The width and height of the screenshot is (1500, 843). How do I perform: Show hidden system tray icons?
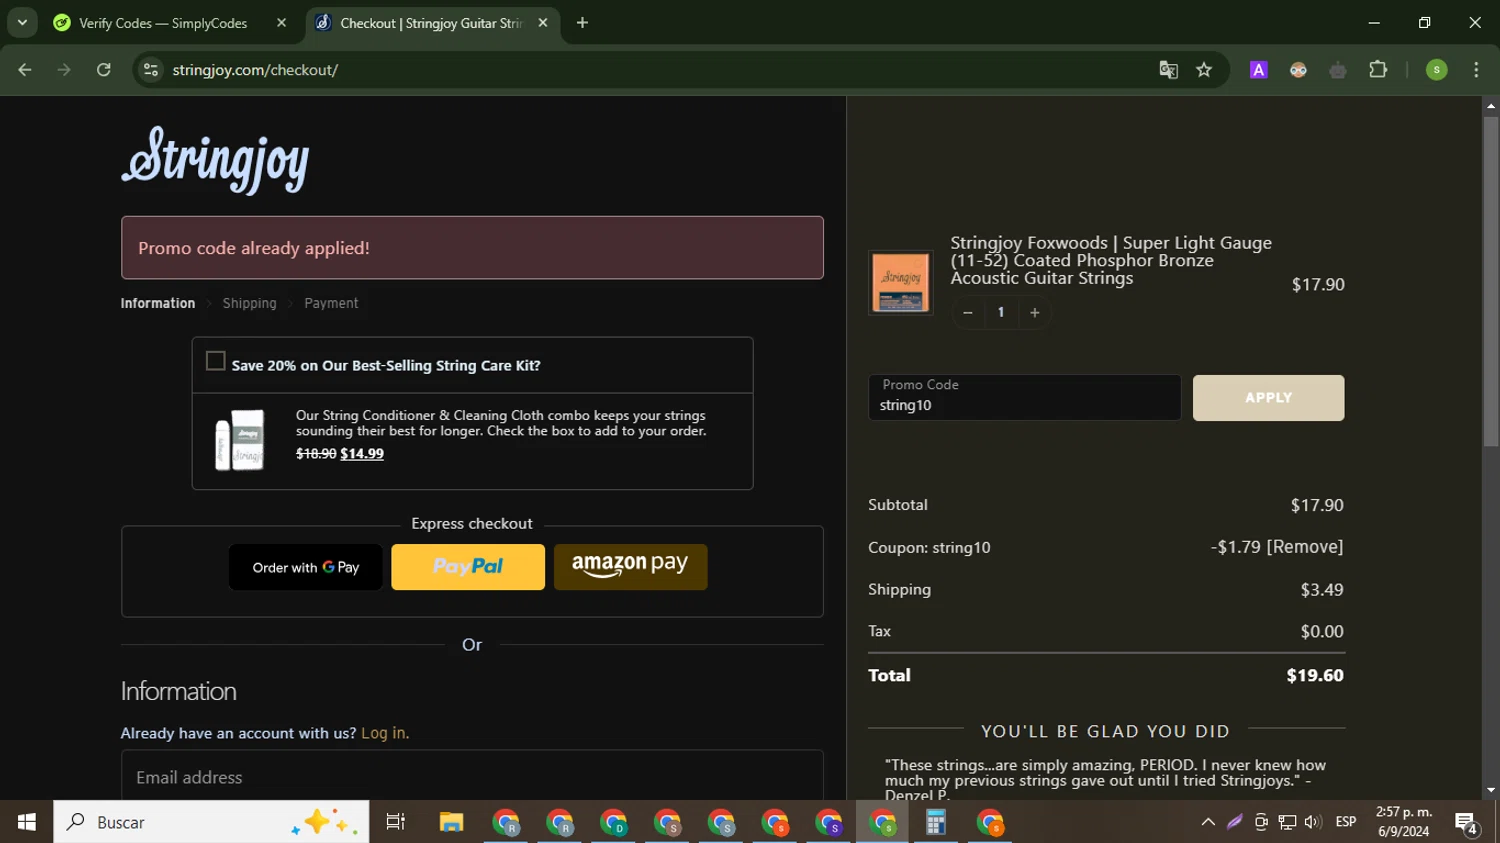tap(1208, 822)
